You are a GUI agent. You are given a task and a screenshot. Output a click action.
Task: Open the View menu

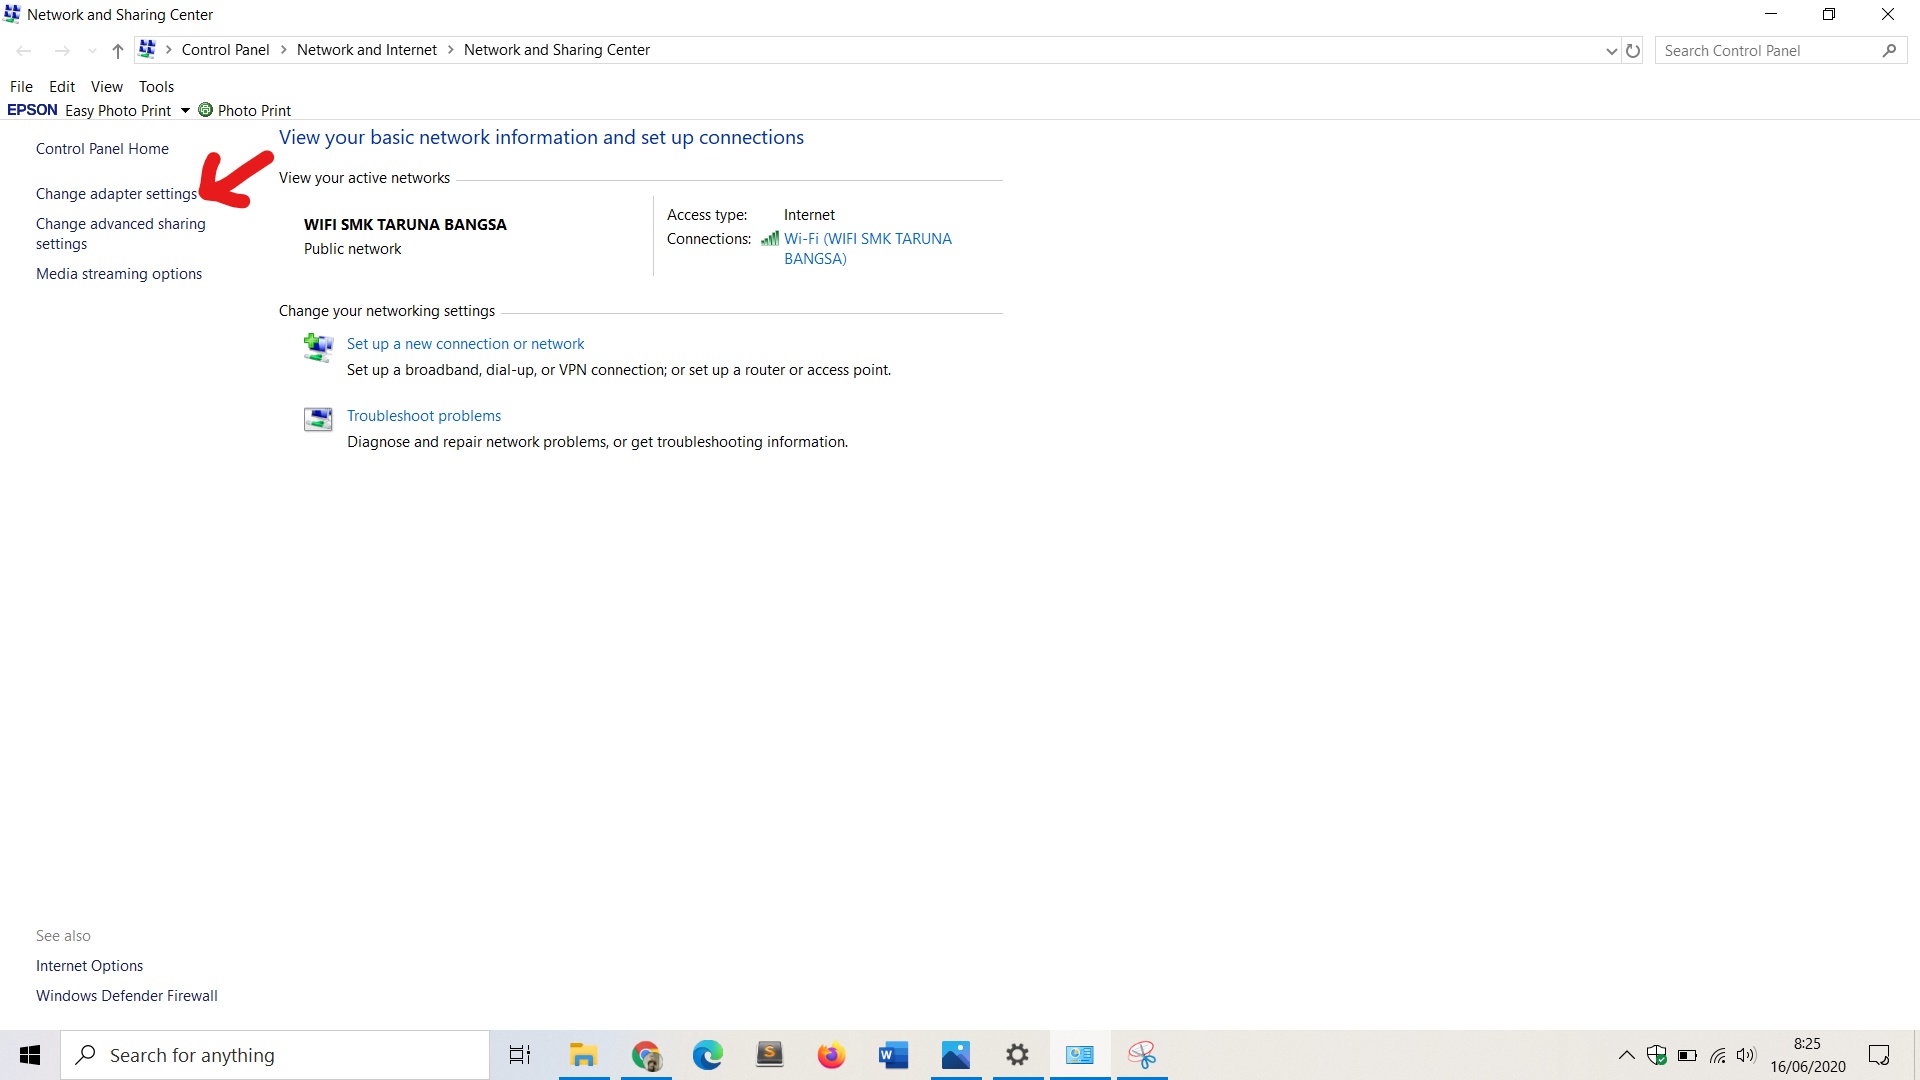click(x=106, y=86)
